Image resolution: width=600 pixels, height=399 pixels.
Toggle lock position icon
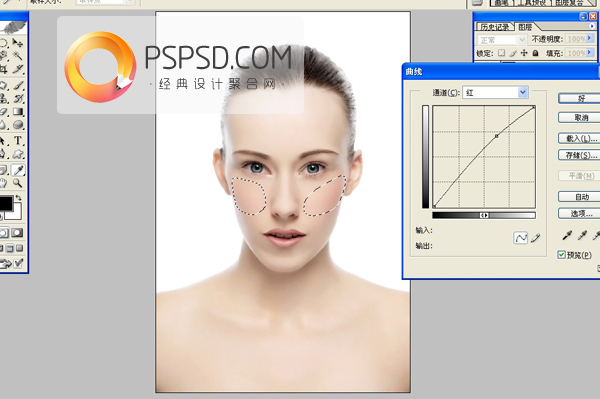[524, 53]
